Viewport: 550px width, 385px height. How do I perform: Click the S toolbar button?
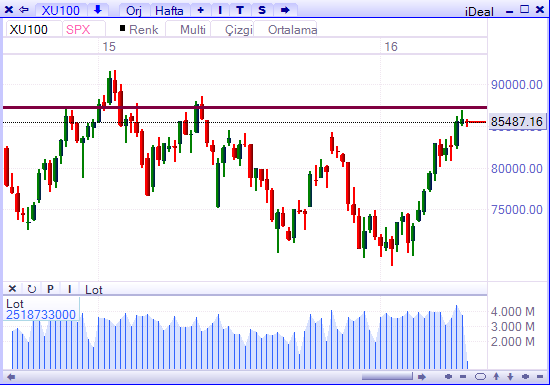click(x=262, y=10)
